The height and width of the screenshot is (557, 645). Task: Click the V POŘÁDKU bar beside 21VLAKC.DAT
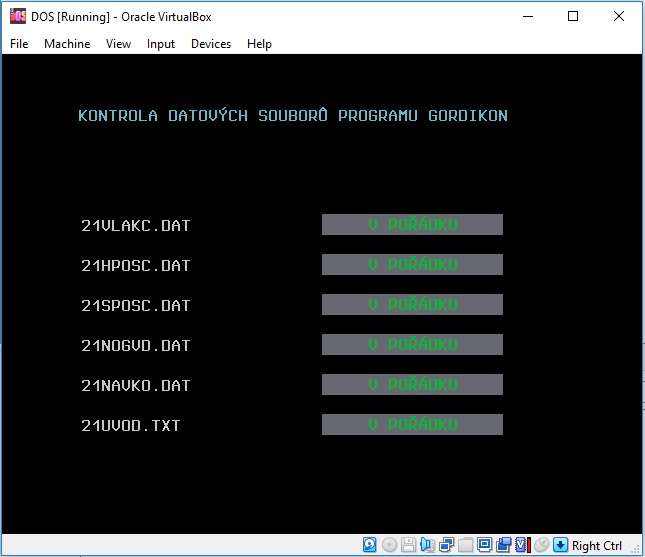(x=412, y=225)
